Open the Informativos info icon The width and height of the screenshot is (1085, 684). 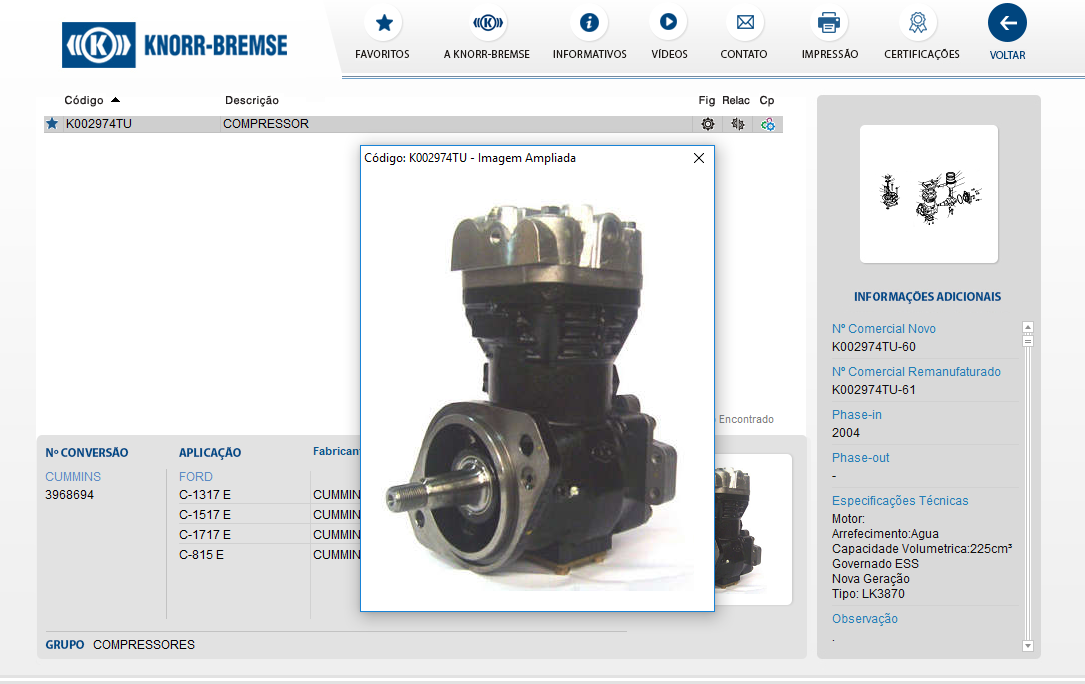(x=589, y=23)
